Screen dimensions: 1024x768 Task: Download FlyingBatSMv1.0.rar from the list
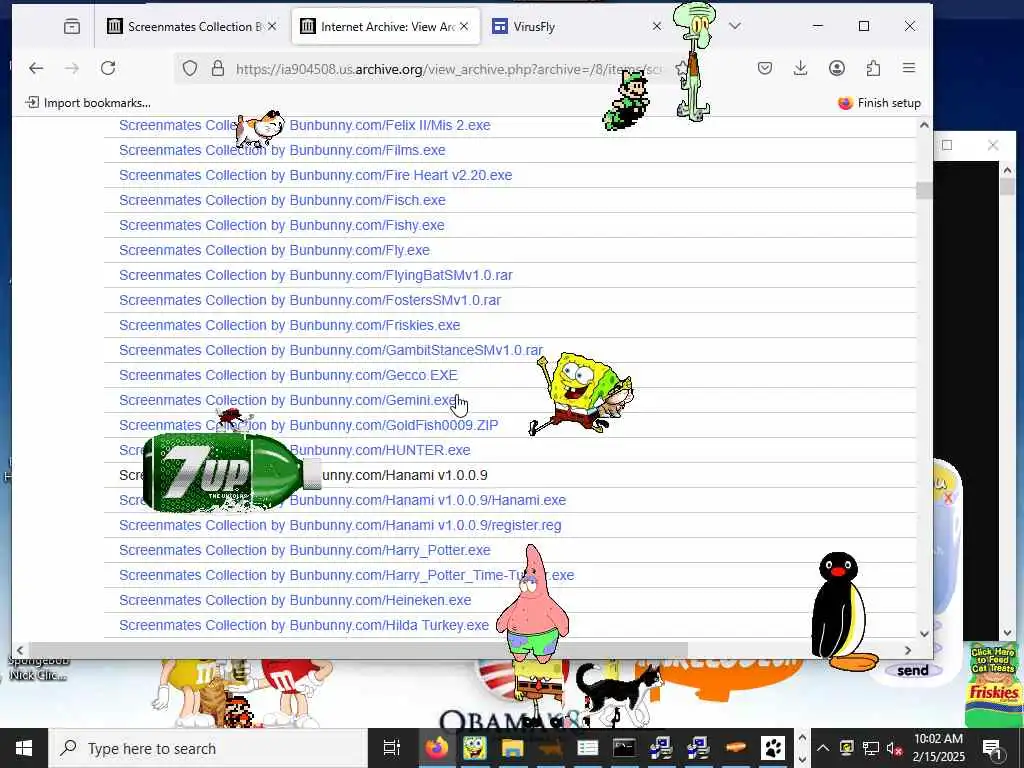[315, 275]
